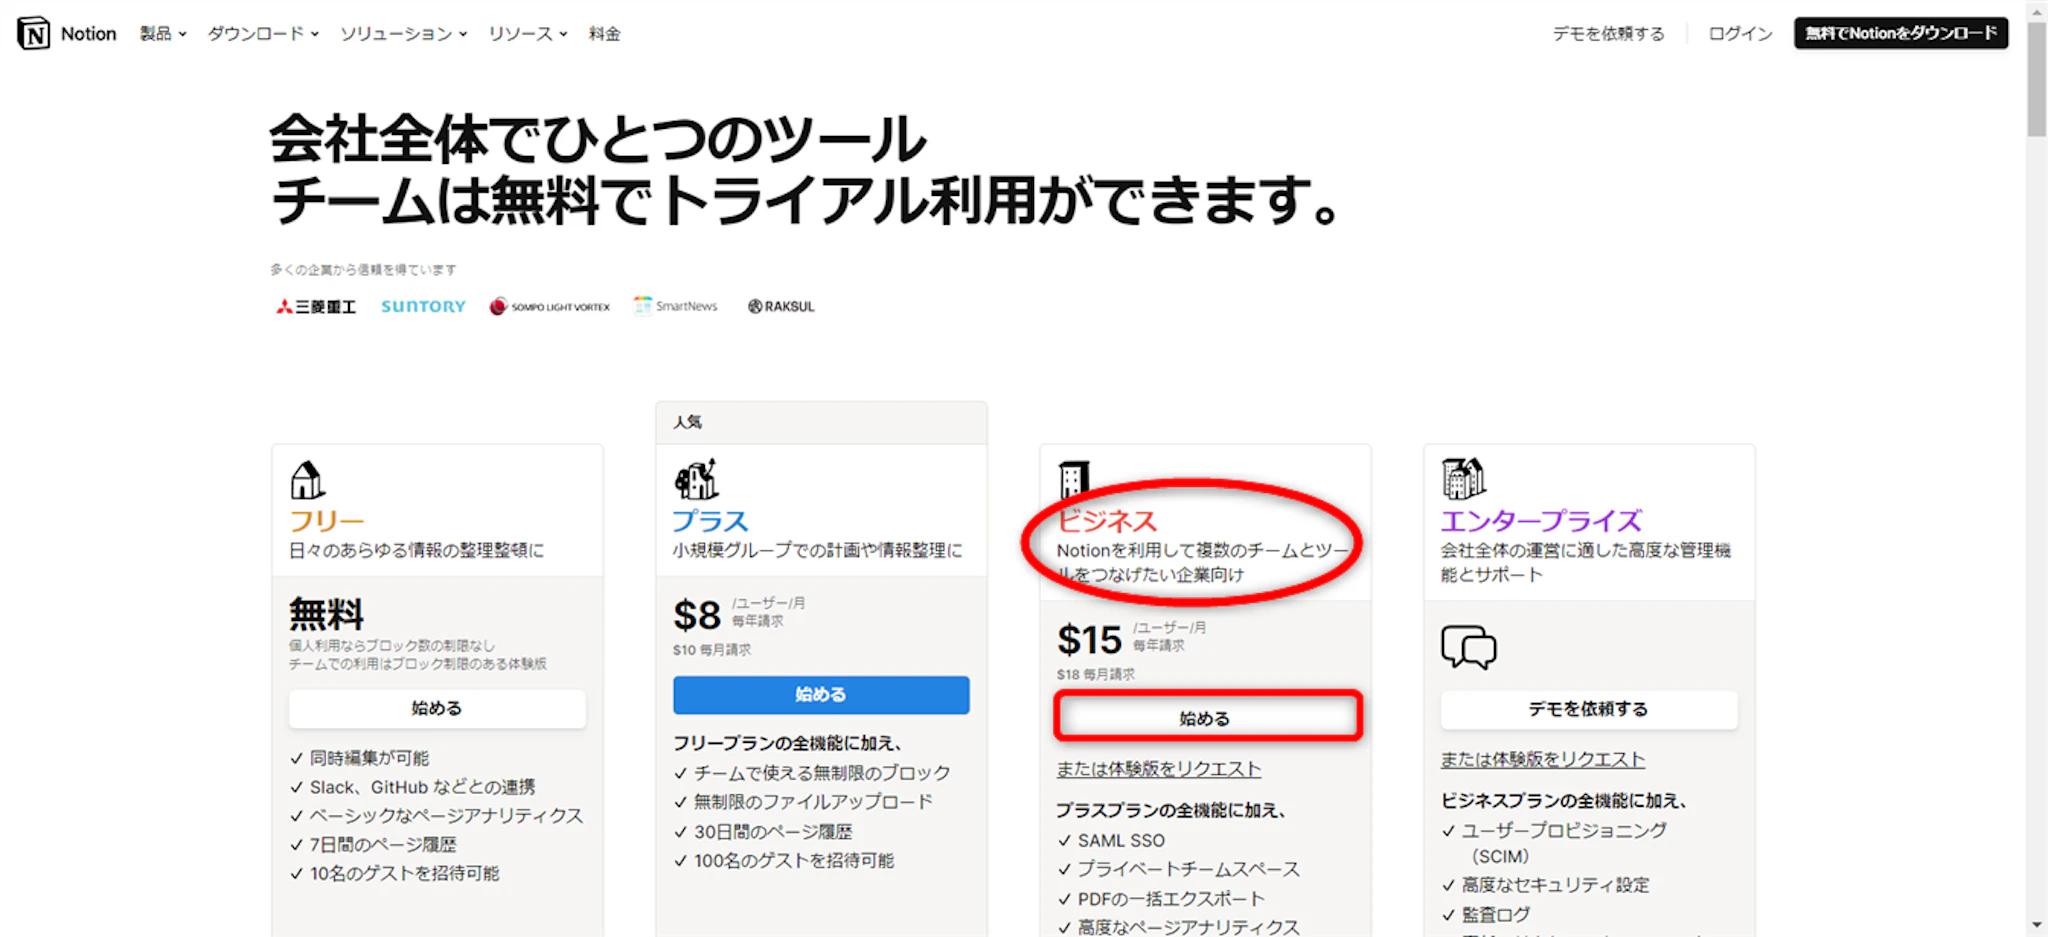Click 始める button under Business plan
Image resolution: width=2048 pixels, height=937 pixels.
tap(1207, 717)
